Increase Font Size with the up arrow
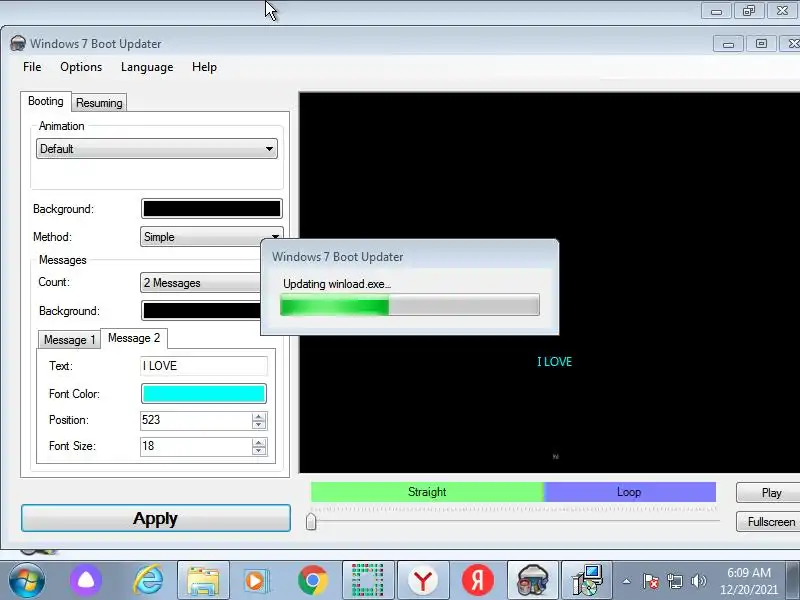The width and height of the screenshot is (800, 600). click(259, 442)
